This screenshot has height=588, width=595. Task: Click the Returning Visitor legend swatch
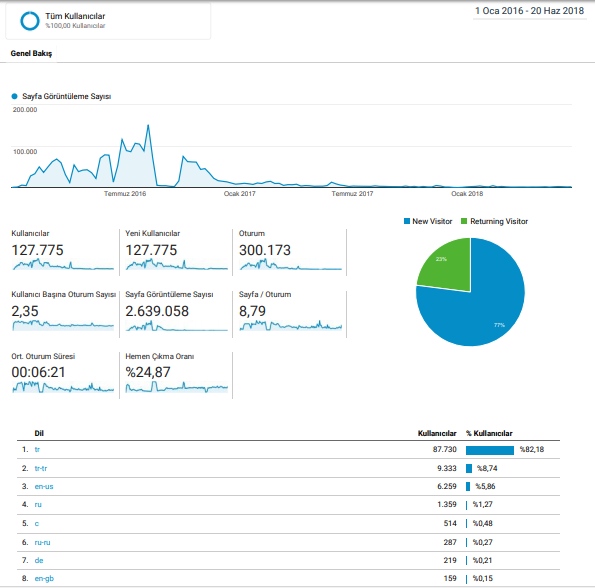tap(464, 221)
